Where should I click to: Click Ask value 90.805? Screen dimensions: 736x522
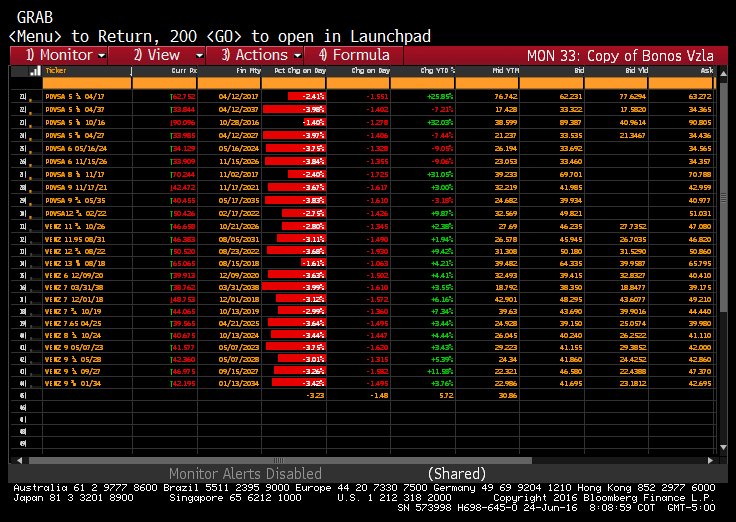[700, 123]
